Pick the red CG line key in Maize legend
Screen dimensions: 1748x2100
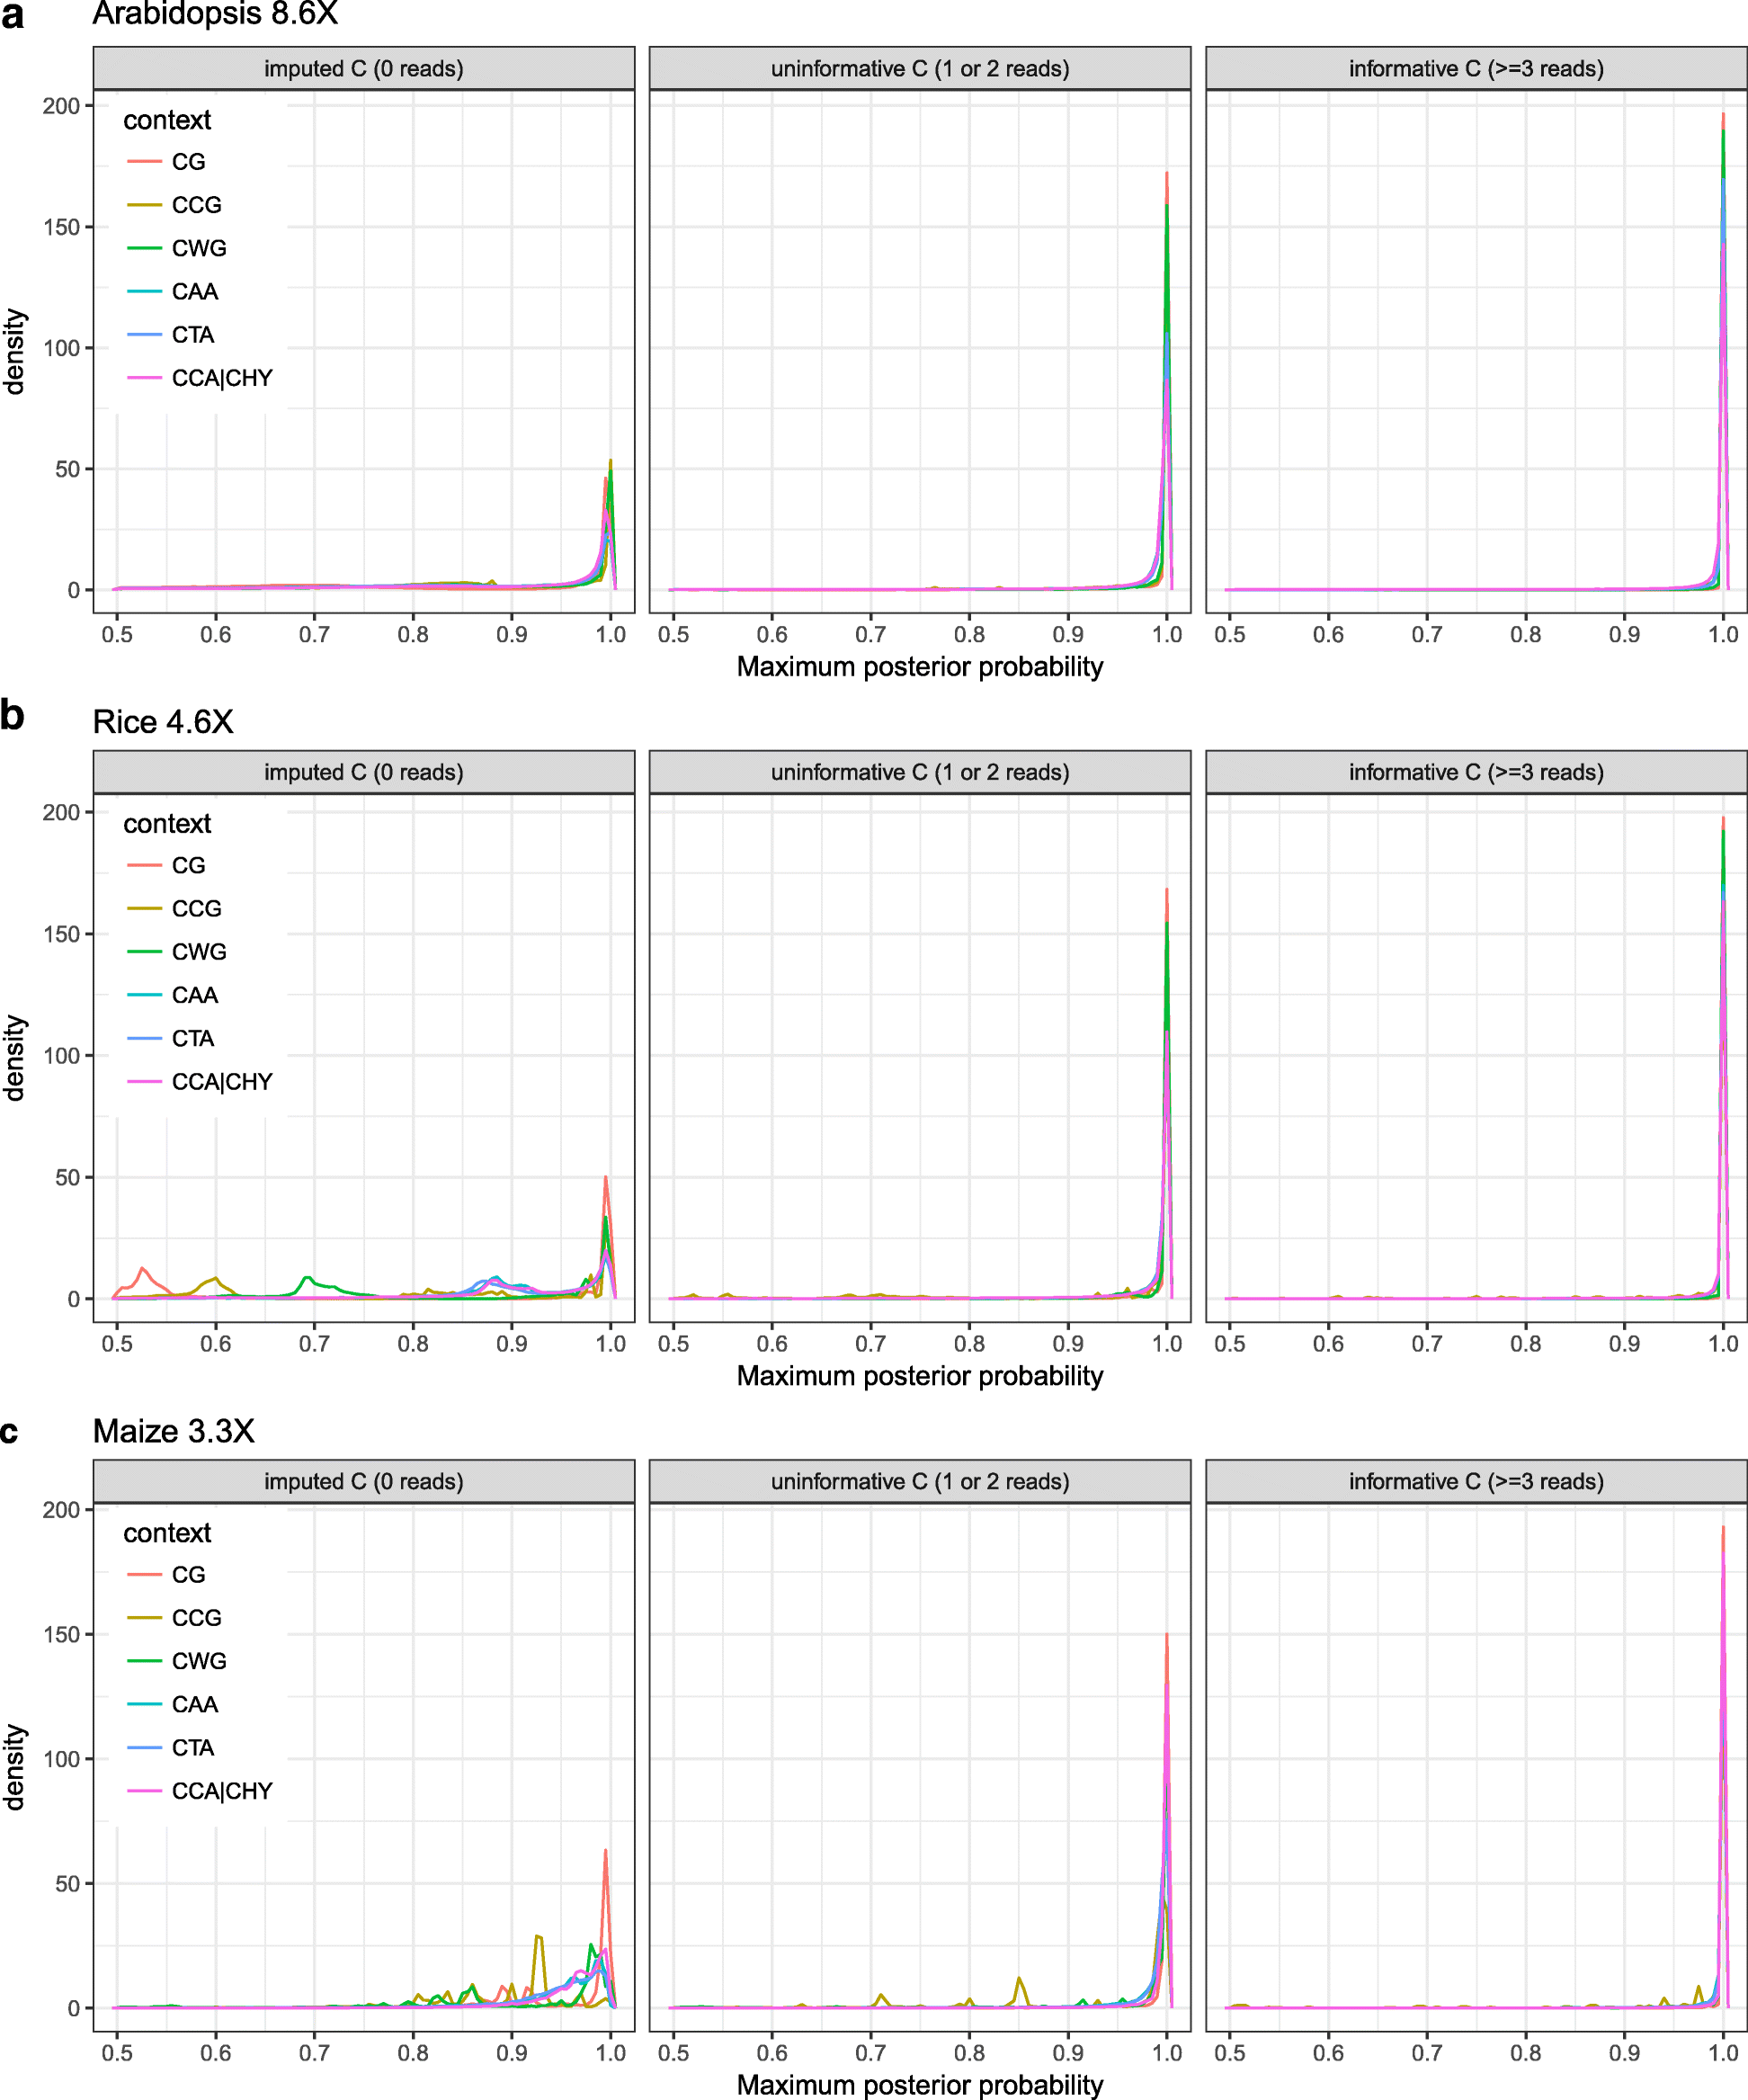145,1574
